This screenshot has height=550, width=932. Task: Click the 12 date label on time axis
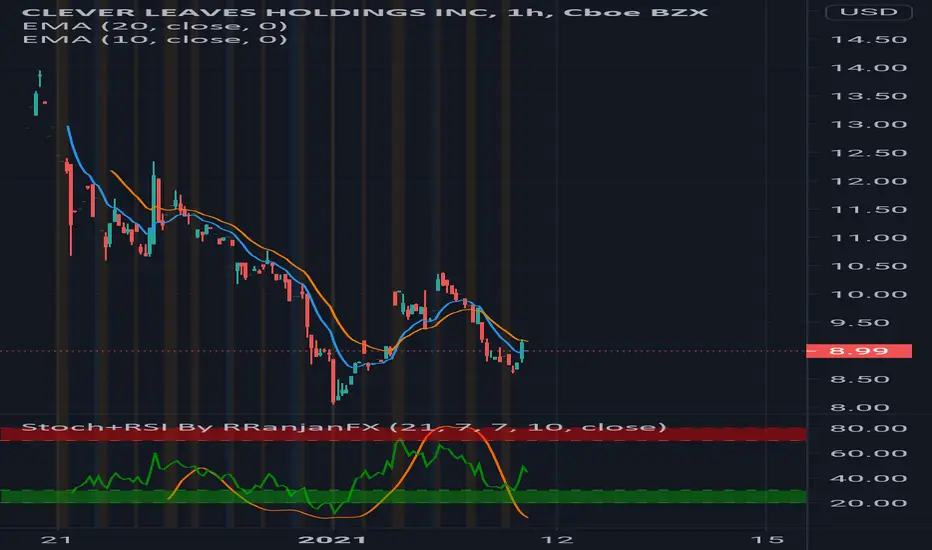click(x=558, y=540)
